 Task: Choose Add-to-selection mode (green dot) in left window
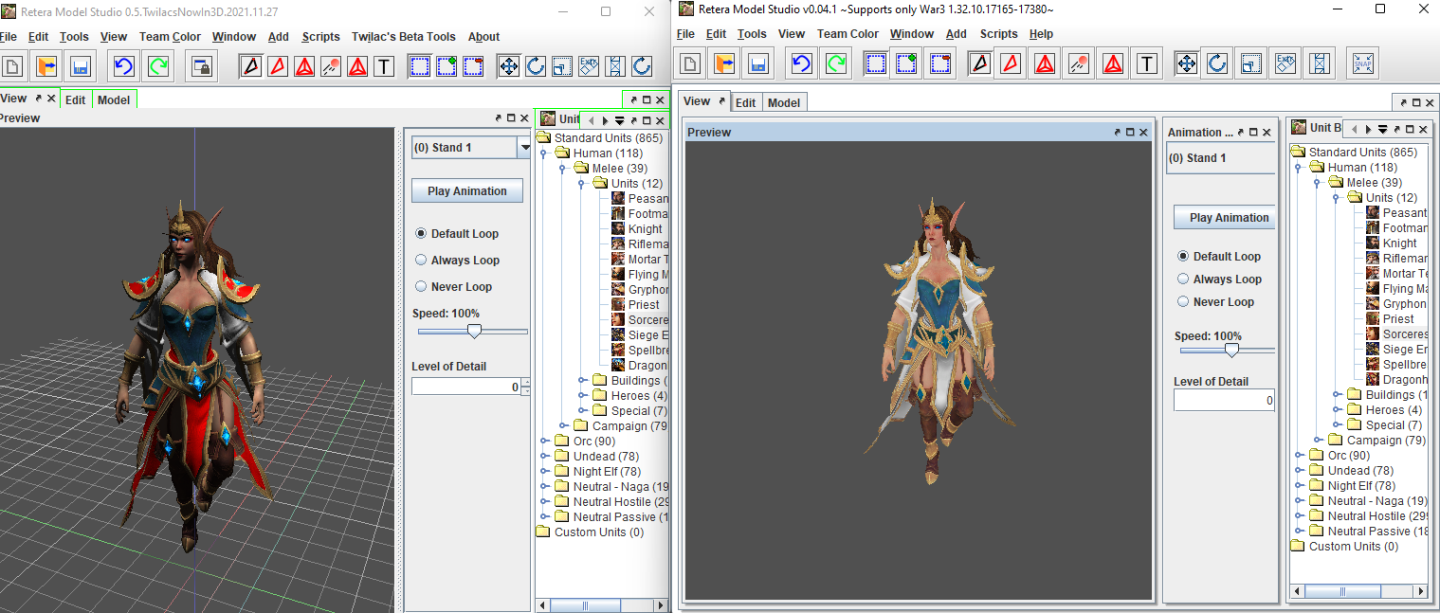pyautogui.click(x=446, y=67)
